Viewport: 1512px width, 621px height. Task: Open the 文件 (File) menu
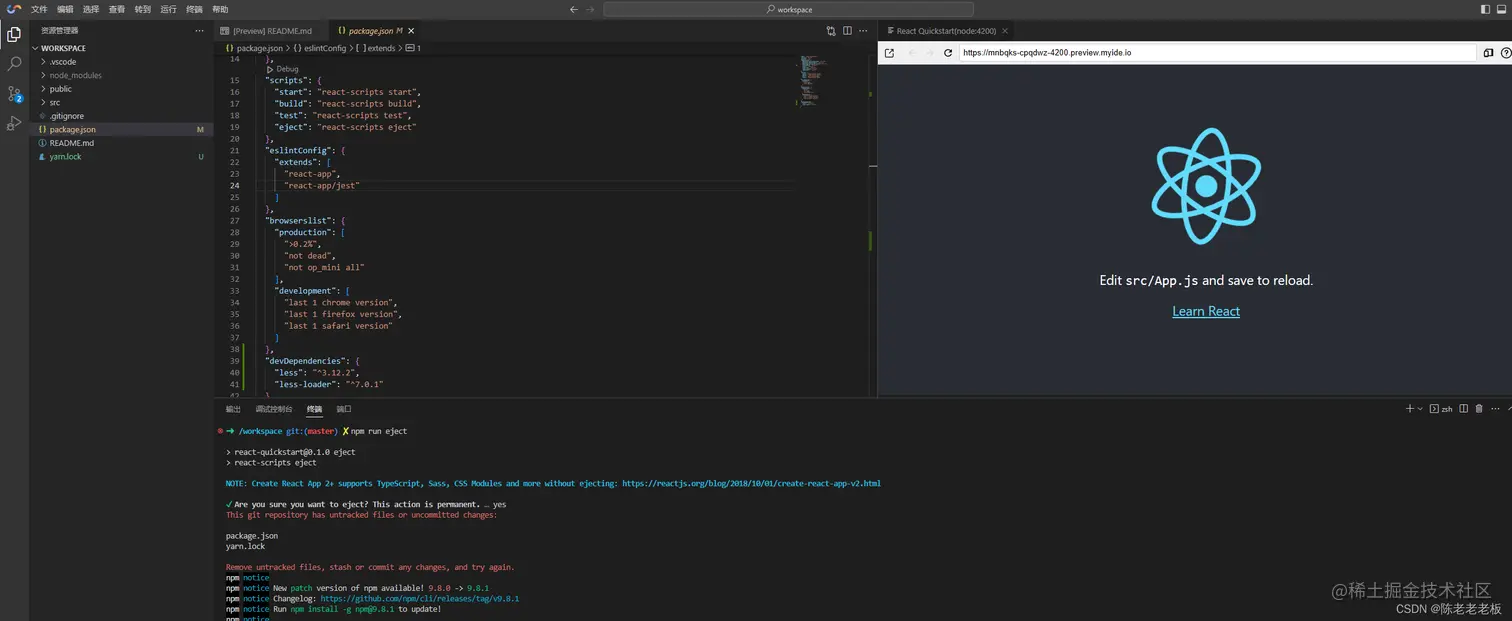[39, 9]
